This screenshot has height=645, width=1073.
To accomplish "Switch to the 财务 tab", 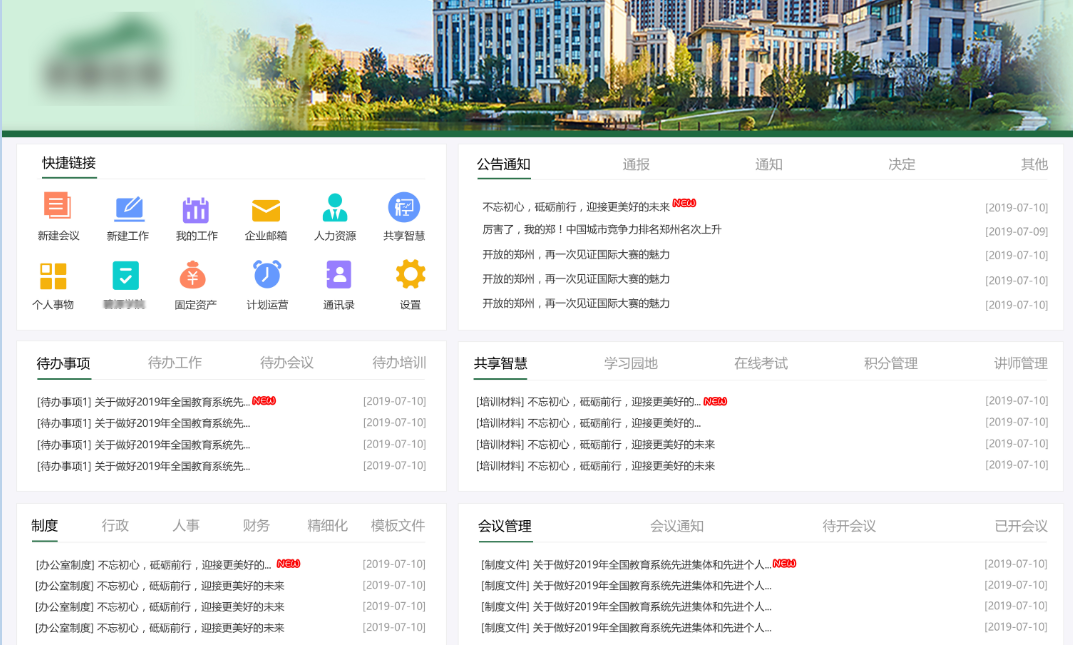I will (x=256, y=525).
